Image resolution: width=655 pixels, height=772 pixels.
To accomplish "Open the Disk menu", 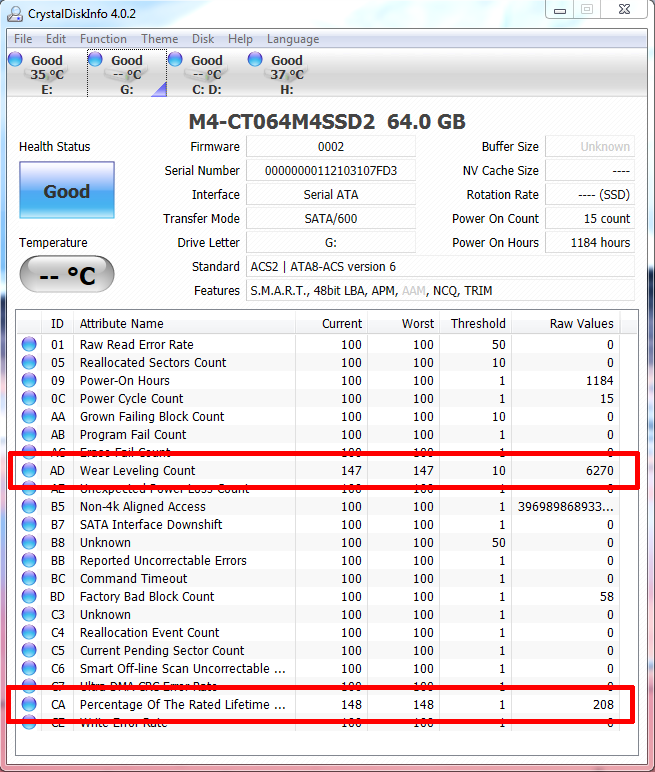I will (x=203, y=39).
